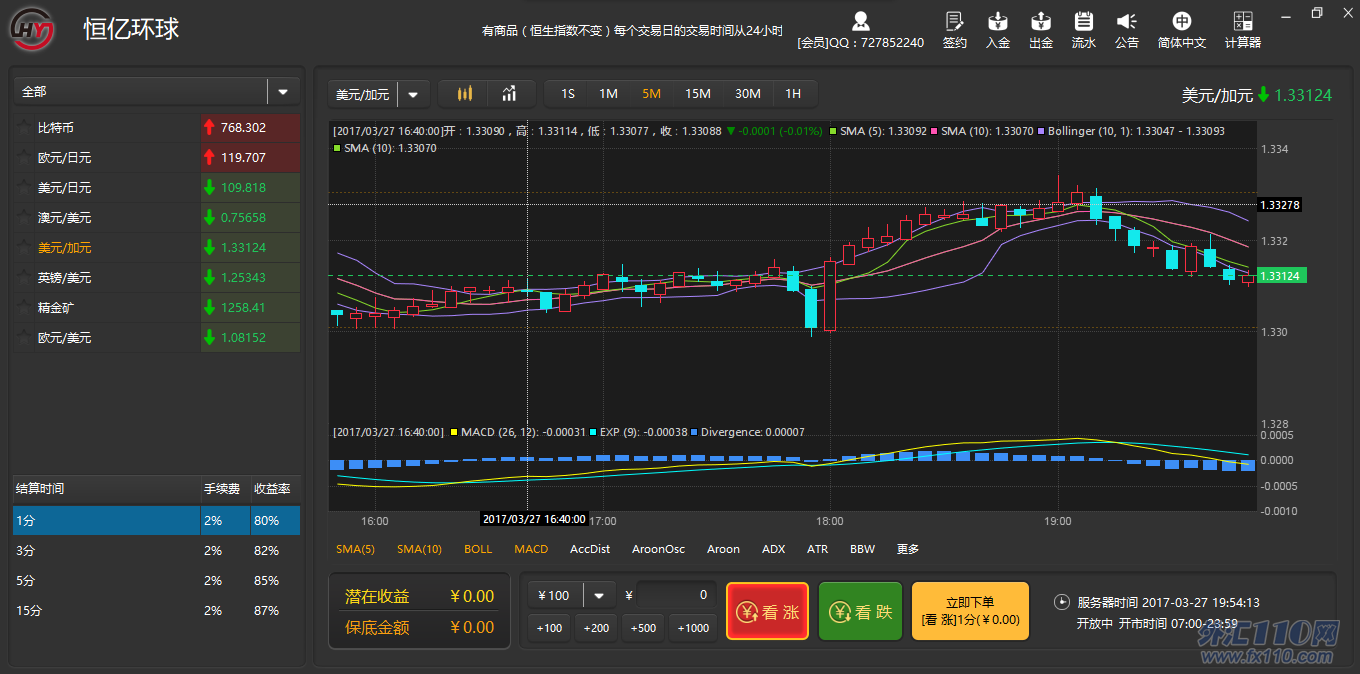Click the member profile icon
The height and width of the screenshot is (674, 1360).
(x=860, y=21)
